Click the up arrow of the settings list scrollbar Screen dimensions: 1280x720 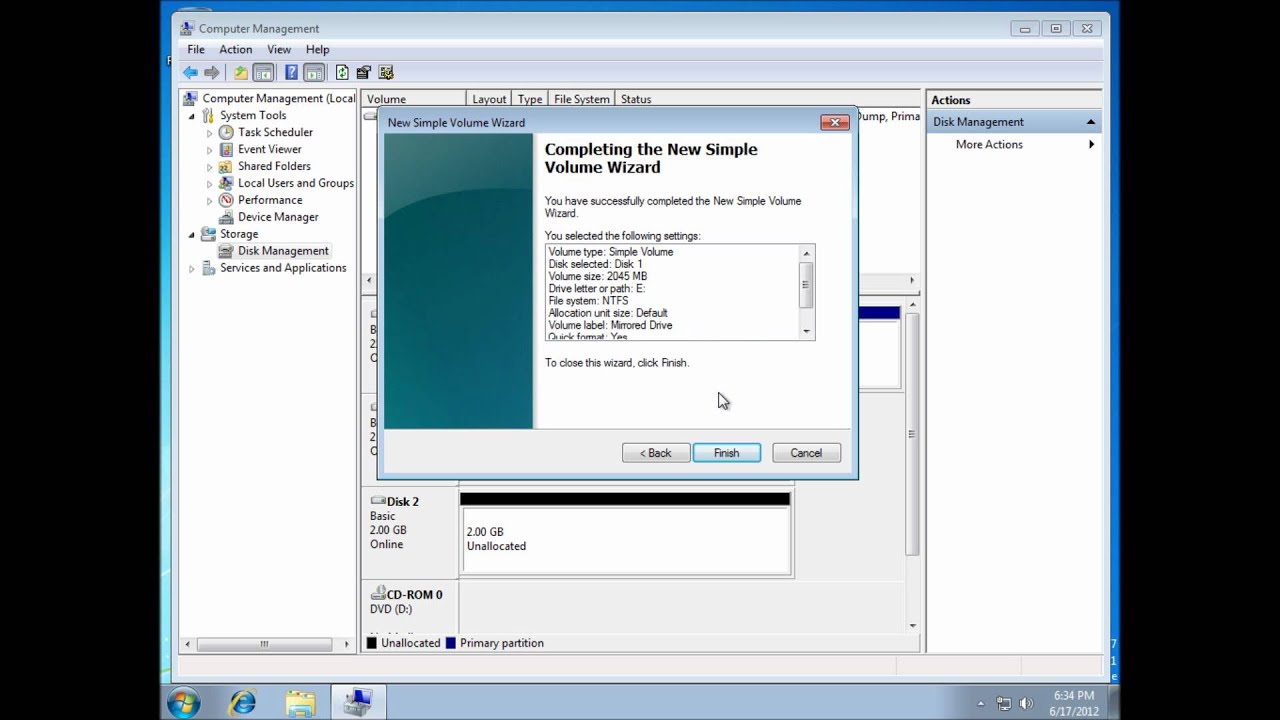coord(806,253)
